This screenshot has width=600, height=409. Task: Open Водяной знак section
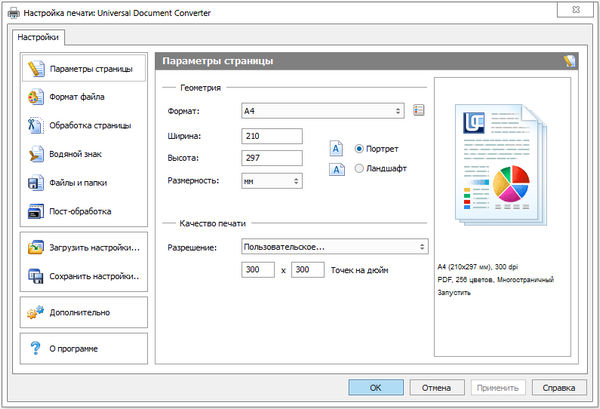(x=84, y=154)
